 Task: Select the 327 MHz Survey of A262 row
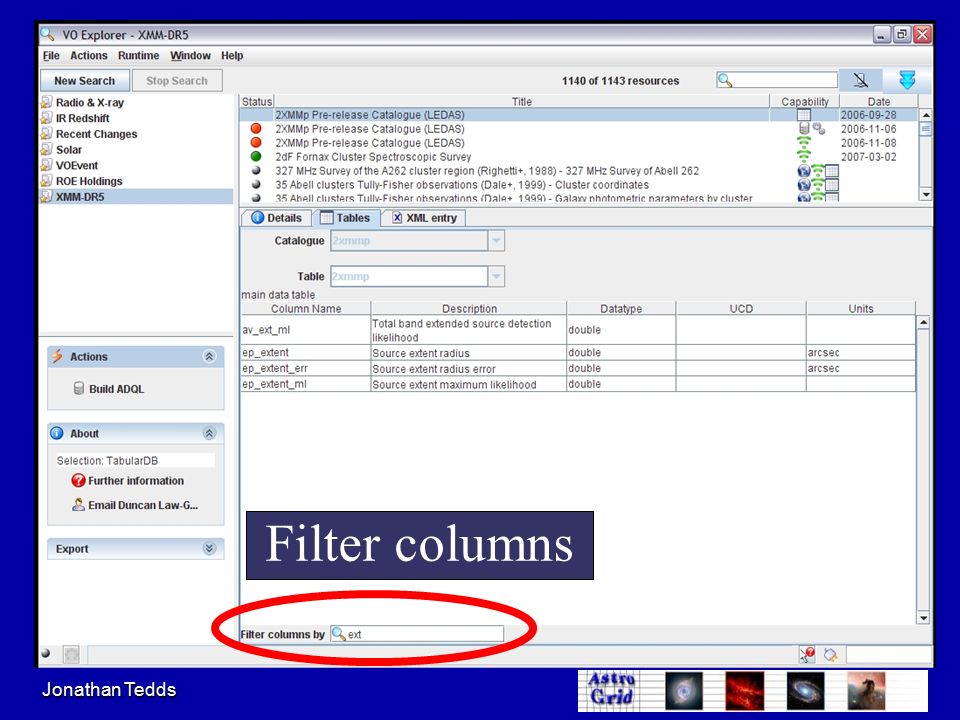tap(579, 171)
